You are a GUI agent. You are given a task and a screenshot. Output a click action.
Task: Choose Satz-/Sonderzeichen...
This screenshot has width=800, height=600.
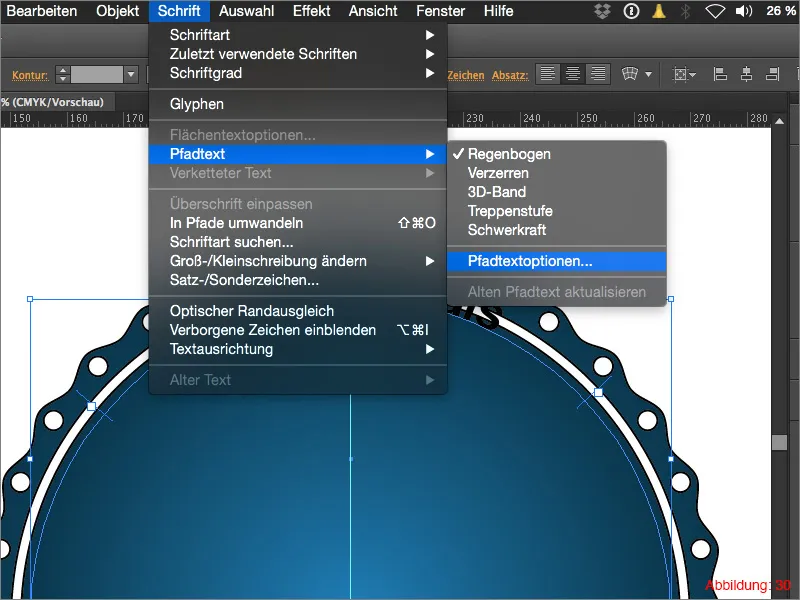298,280
